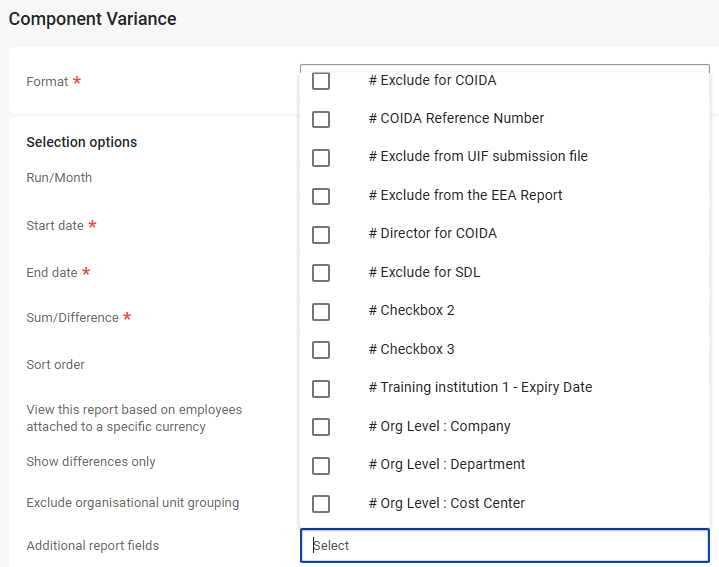Screen dimensions: 719x567
Task: Toggle Exclude from the EEA Report checkbox
Action: pos(321,196)
